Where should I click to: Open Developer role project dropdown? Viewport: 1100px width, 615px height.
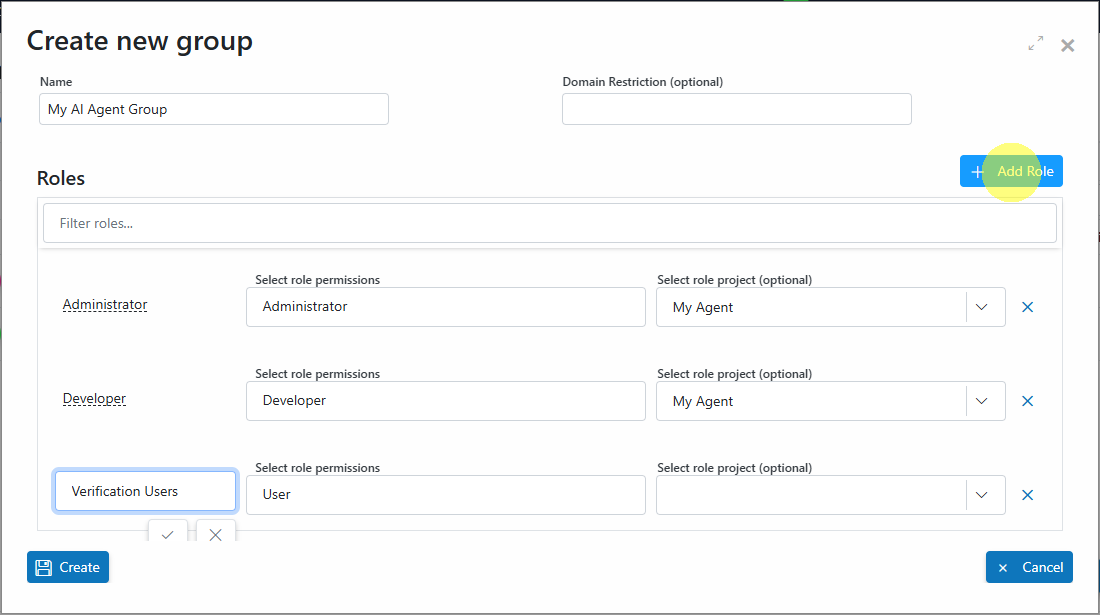[x=981, y=401]
